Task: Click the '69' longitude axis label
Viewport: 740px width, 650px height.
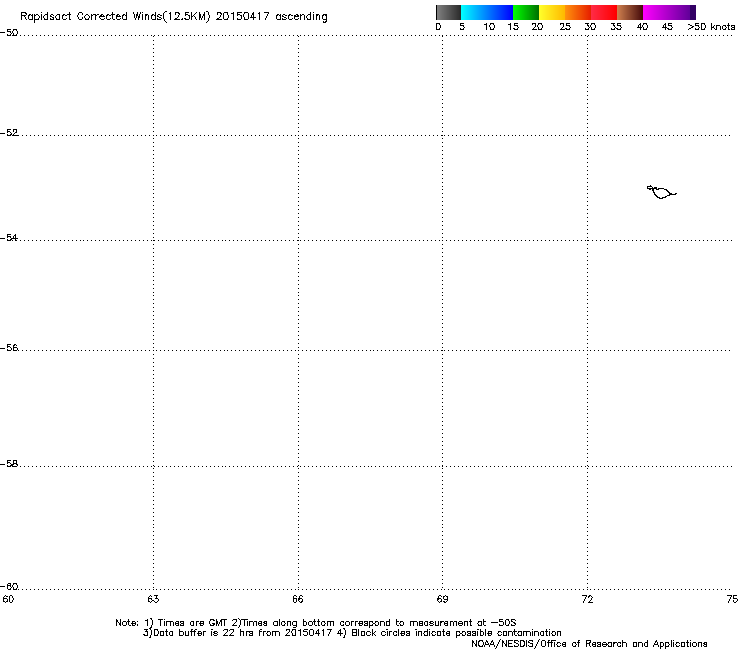Action: pyautogui.click(x=442, y=599)
